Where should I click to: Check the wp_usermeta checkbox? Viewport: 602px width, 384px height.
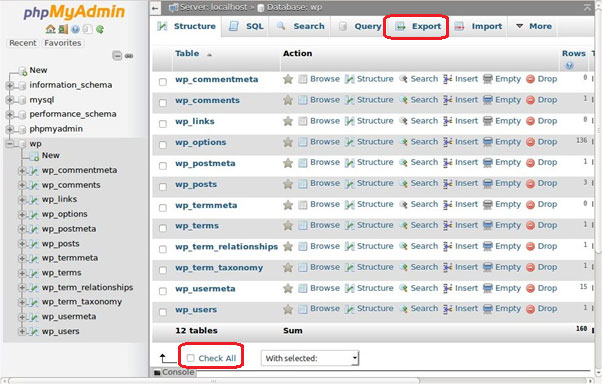163,291
